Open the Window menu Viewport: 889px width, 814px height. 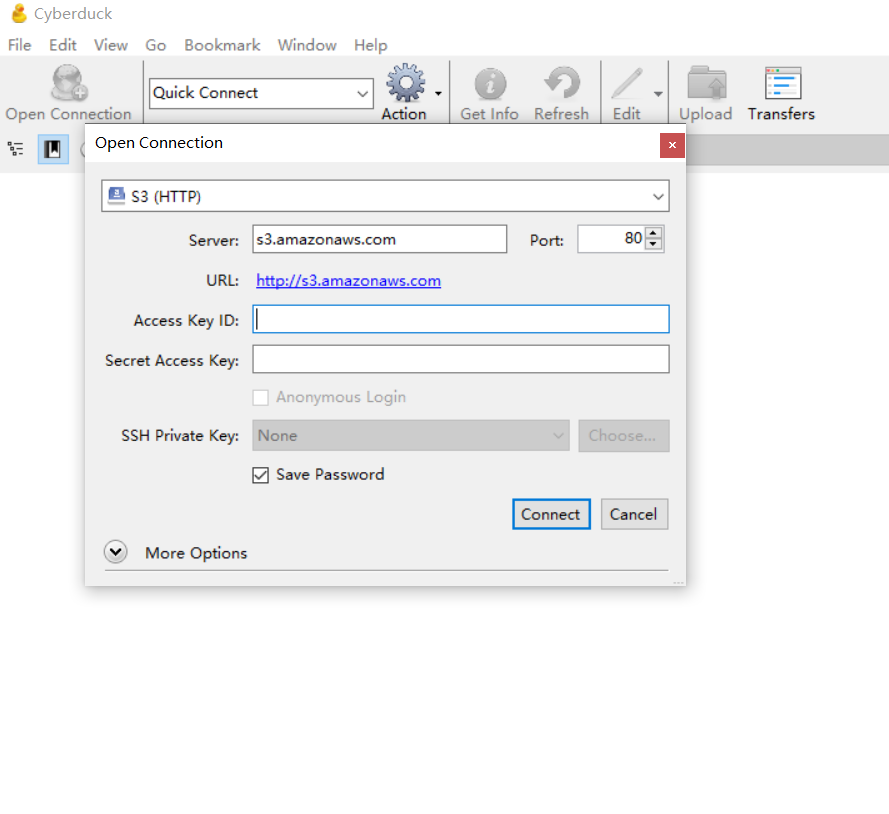coord(307,45)
